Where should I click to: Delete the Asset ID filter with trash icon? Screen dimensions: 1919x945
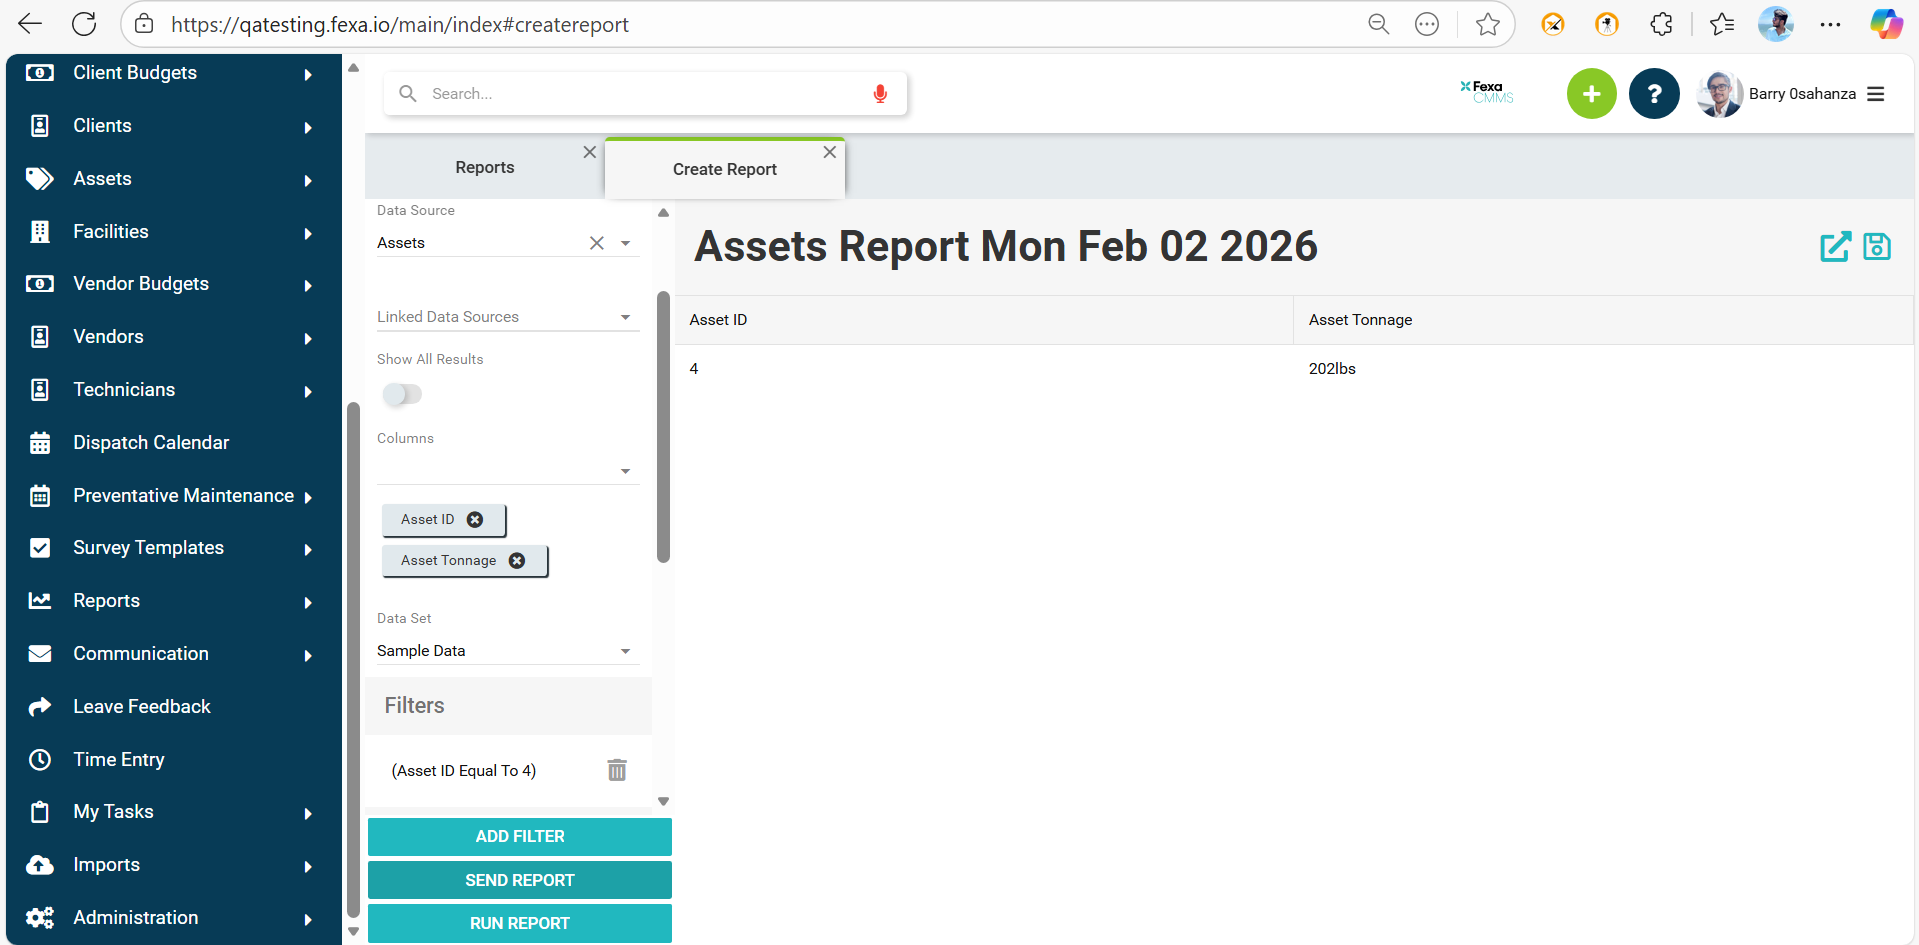tap(617, 770)
